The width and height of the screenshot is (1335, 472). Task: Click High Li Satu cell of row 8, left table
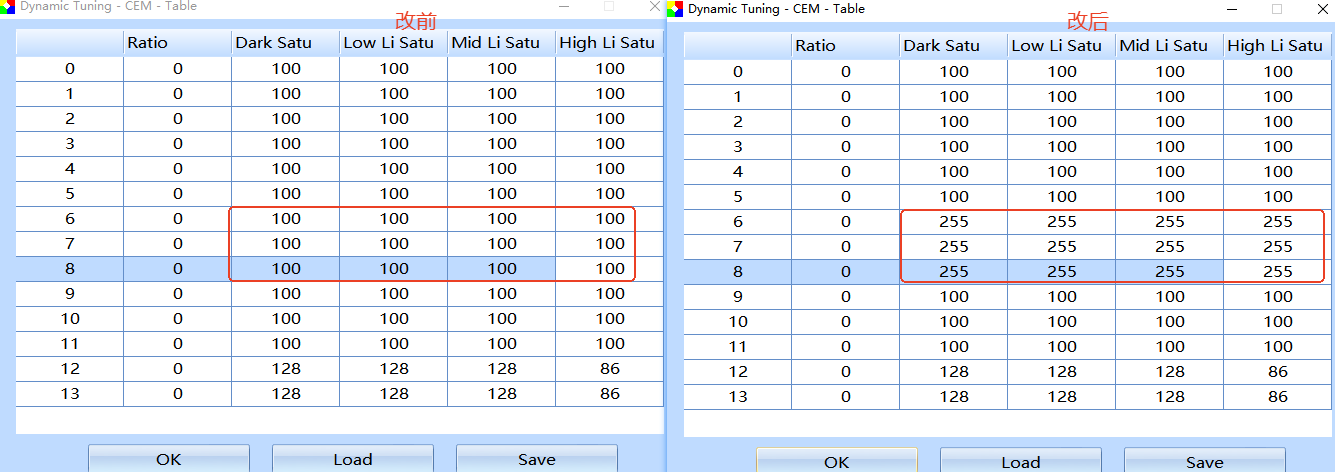pos(609,269)
